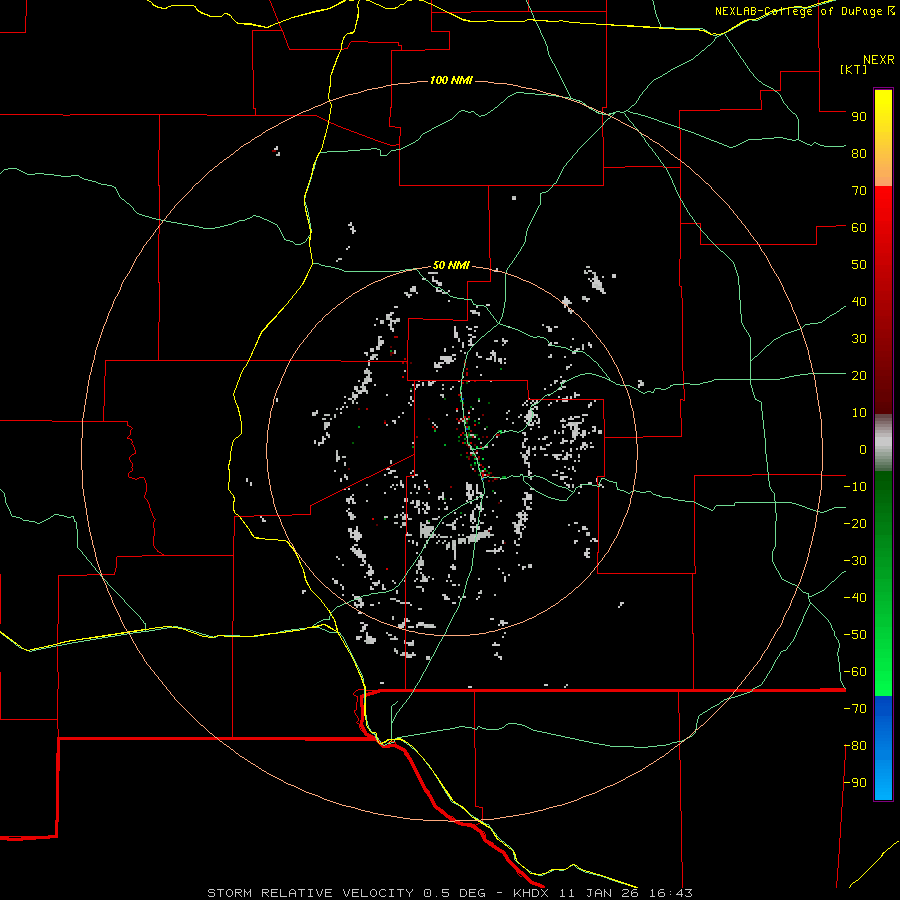Viewport: 900px width, 900px height.
Task: Click the "16:43" timestamp
Action: click(671, 893)
